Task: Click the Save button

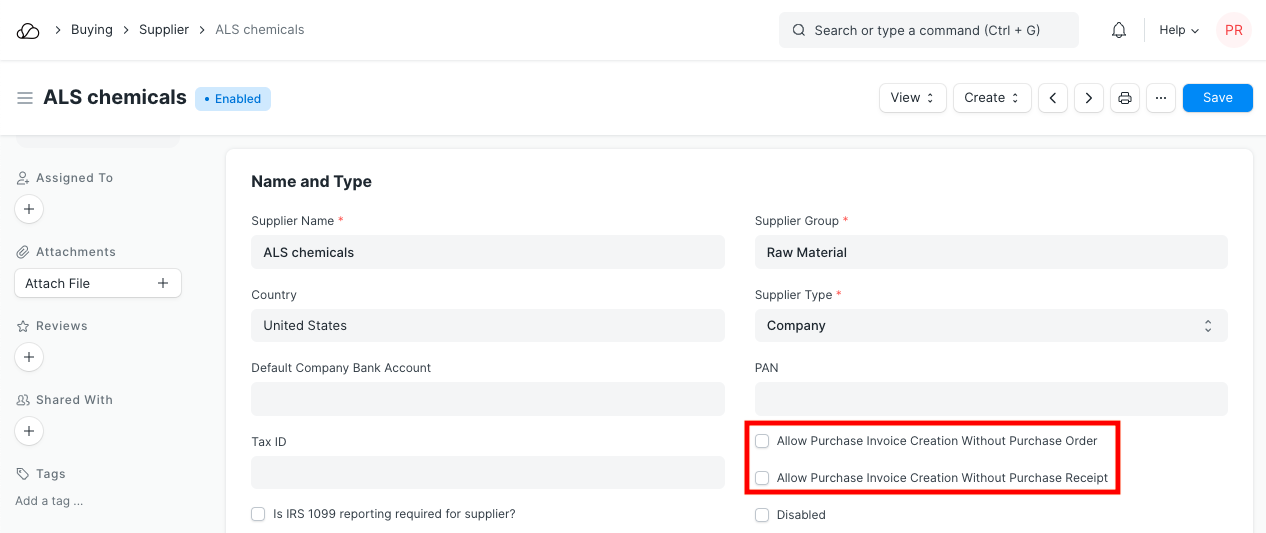Action: (1217, 98)
